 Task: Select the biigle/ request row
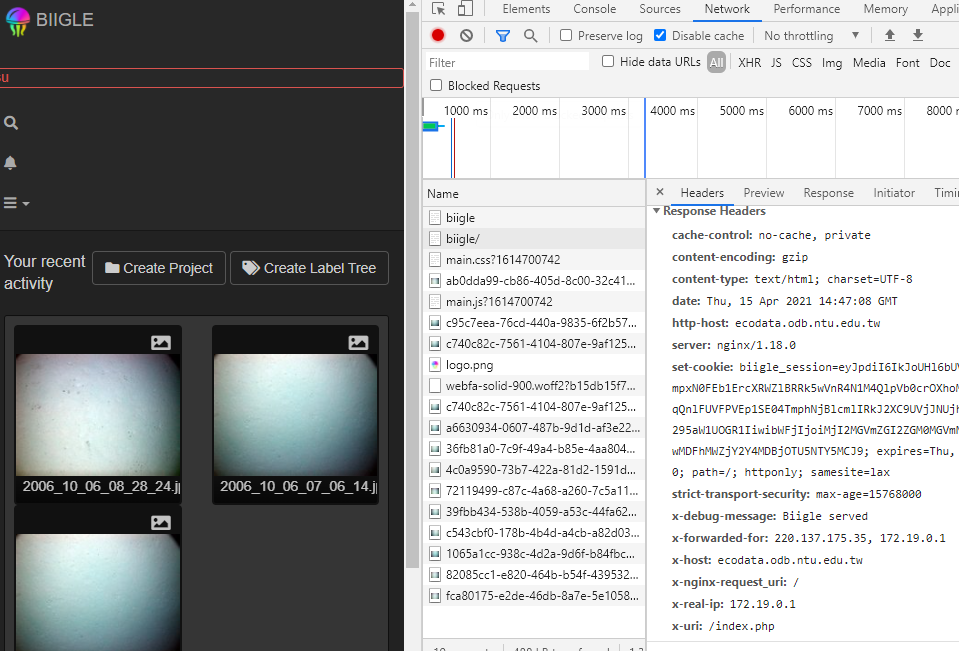tap(534, 239)
